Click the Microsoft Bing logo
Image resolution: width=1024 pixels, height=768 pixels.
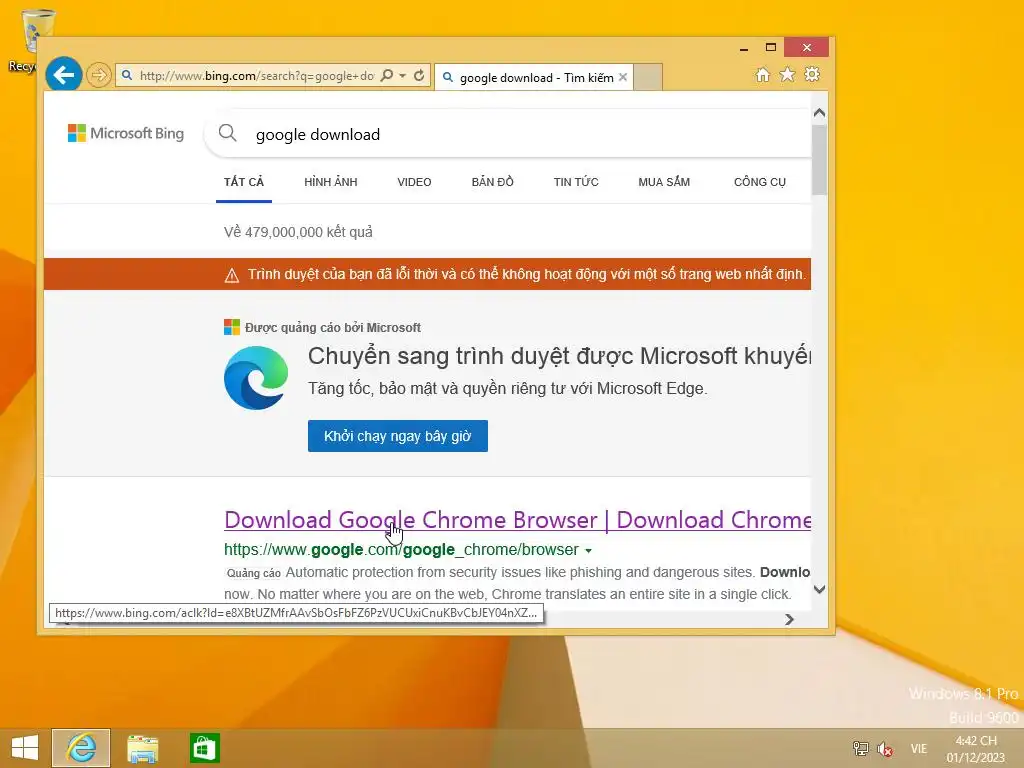[126, 133]
